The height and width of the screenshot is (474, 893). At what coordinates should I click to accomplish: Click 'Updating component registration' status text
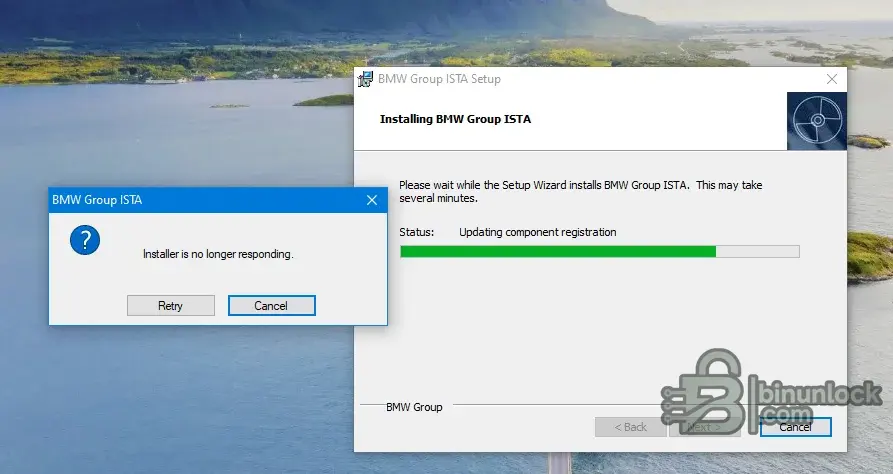(x=538, y=232)
